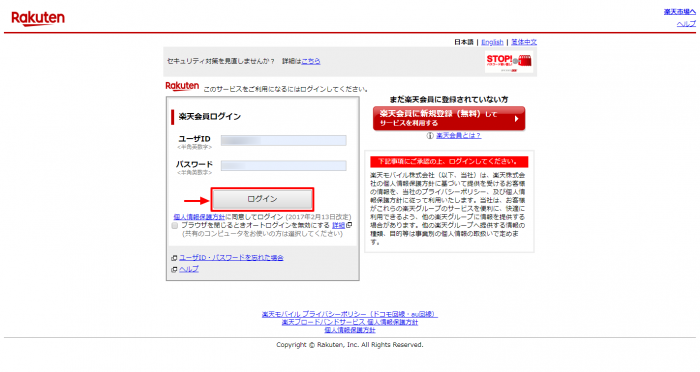Focus the ユーザID input field
The image size is (700, 372).
pyautogui.click(x=283, y=140)
